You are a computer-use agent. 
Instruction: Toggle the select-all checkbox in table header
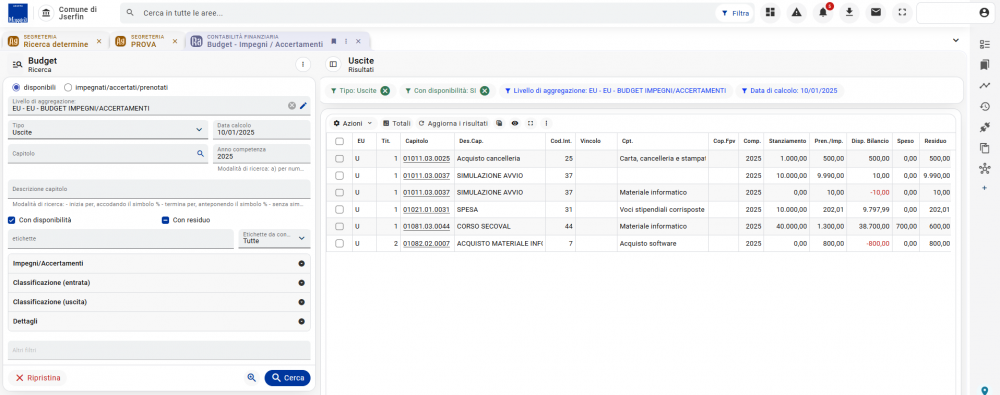coord(339,141)
